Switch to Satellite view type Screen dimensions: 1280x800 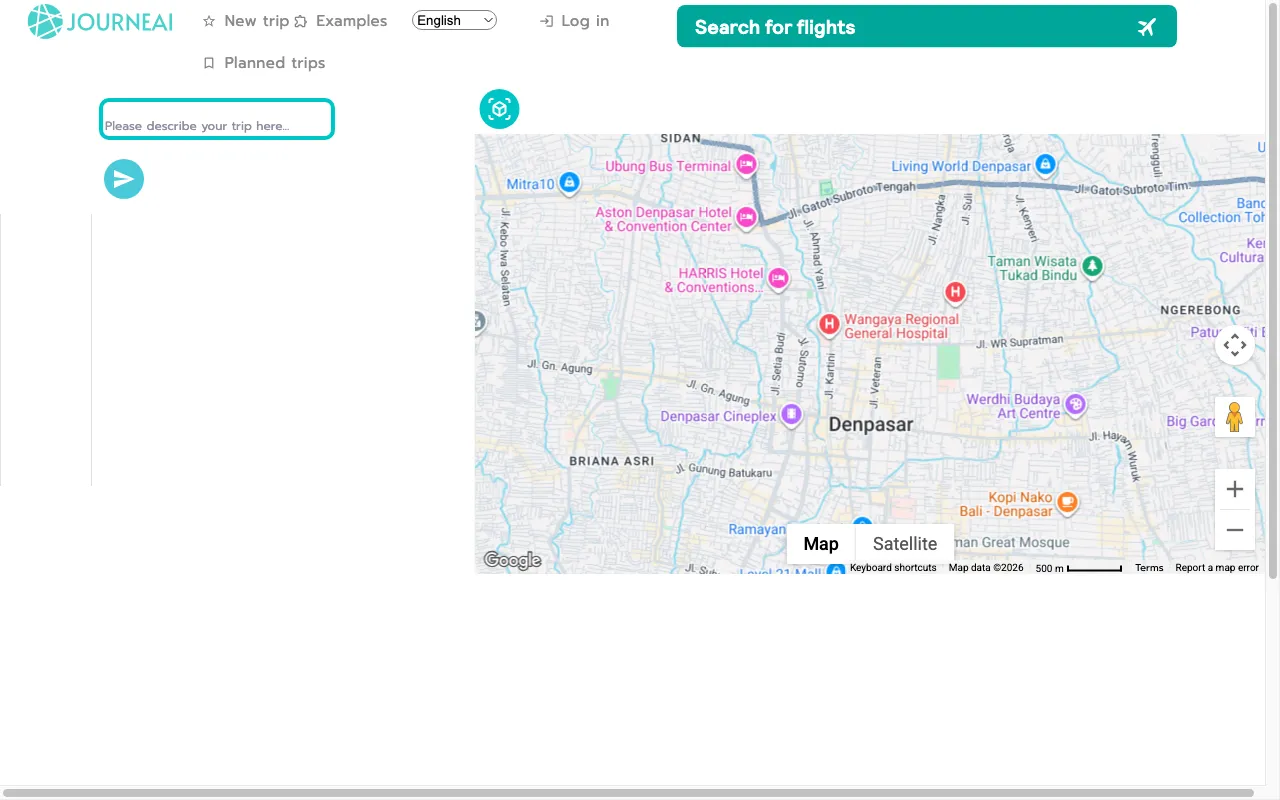pyautogui.click(x=905, y=544)
